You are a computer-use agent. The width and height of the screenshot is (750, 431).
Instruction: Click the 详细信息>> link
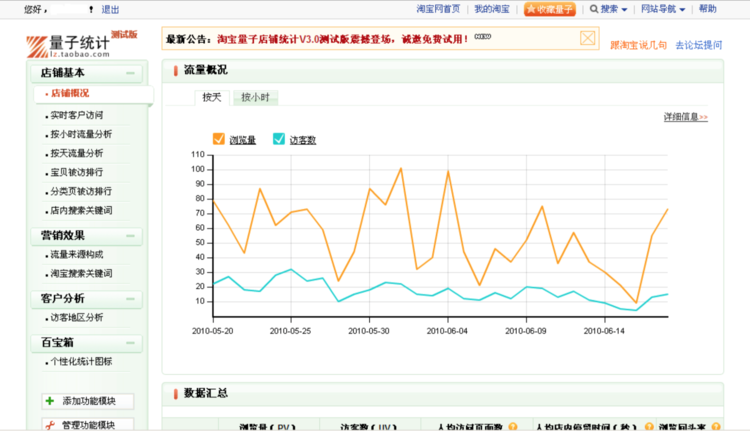(x=685, y=117)
